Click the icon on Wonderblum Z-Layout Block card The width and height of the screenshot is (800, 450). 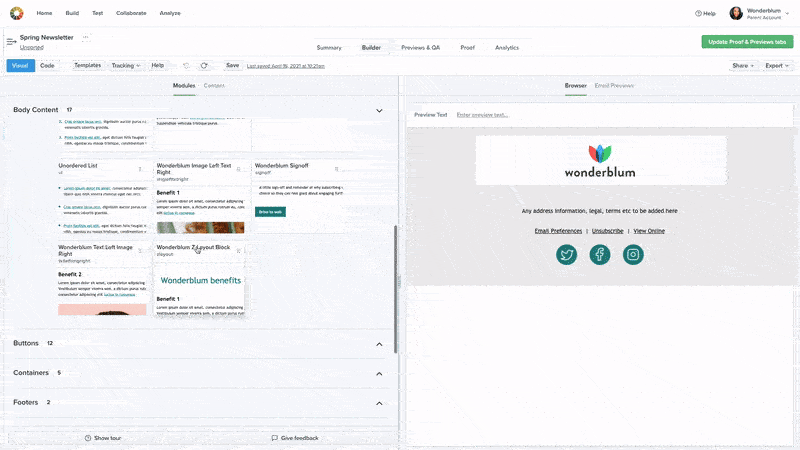238,251
